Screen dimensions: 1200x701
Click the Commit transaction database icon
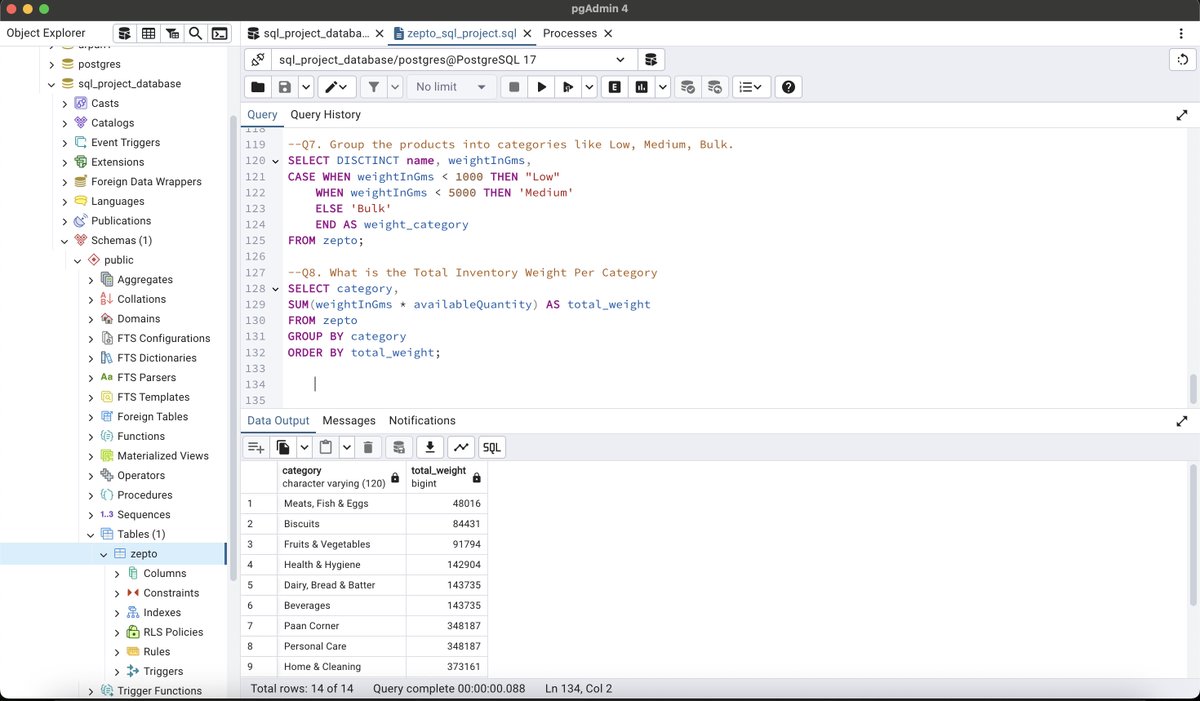click(x=688, y=87)
